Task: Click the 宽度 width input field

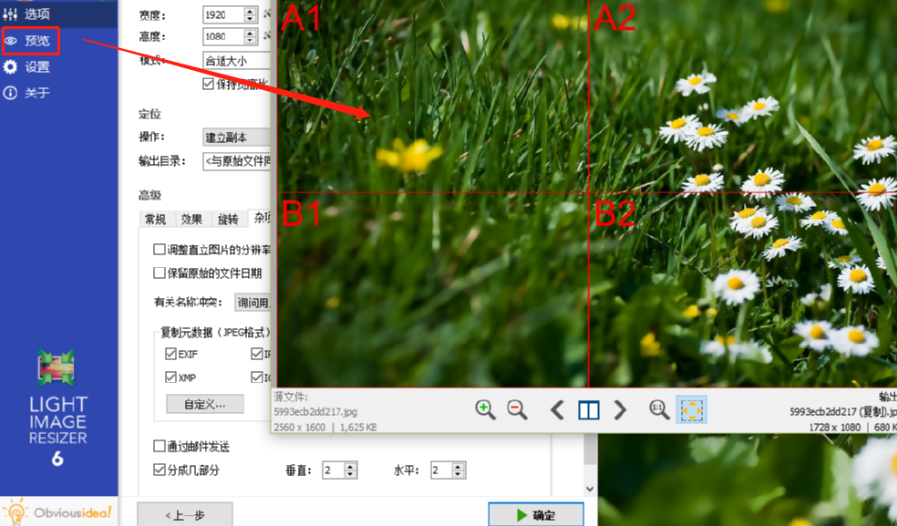Action: 223,15
